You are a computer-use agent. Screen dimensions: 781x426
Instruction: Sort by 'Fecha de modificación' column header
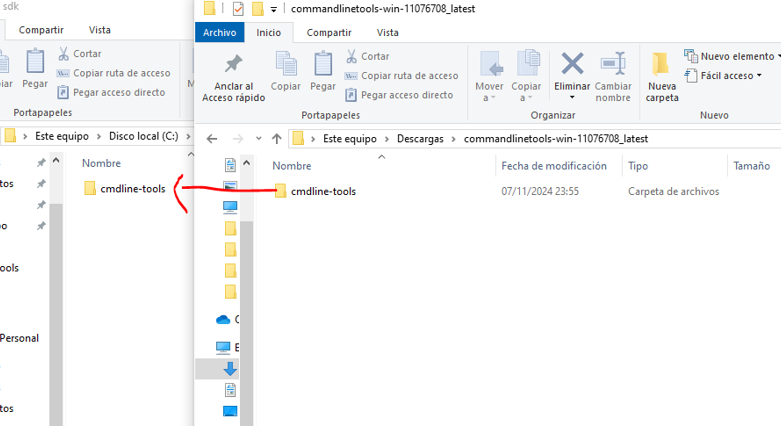point(553,166)
